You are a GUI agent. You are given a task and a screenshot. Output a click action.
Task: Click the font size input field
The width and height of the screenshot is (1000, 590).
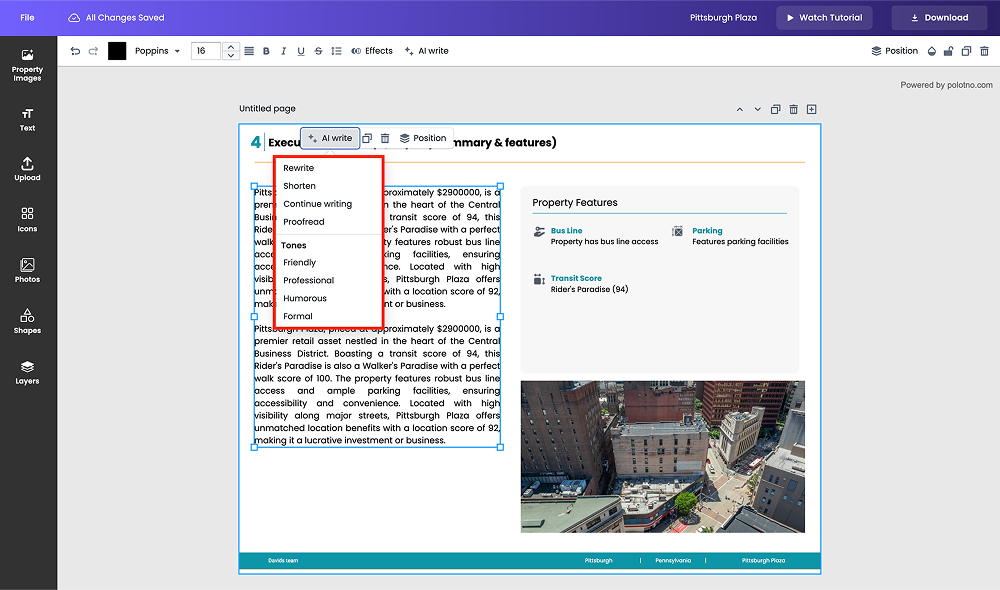point(205,51)
